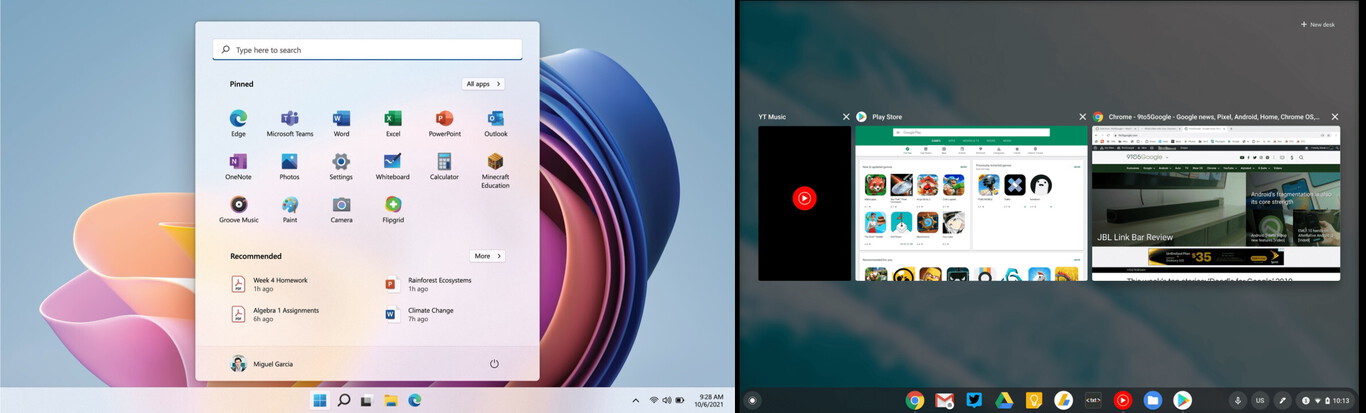Screen dimensions: 1366x413
Task: Expand All apps list
Action: pyautogui.click(x=483, y=84)
